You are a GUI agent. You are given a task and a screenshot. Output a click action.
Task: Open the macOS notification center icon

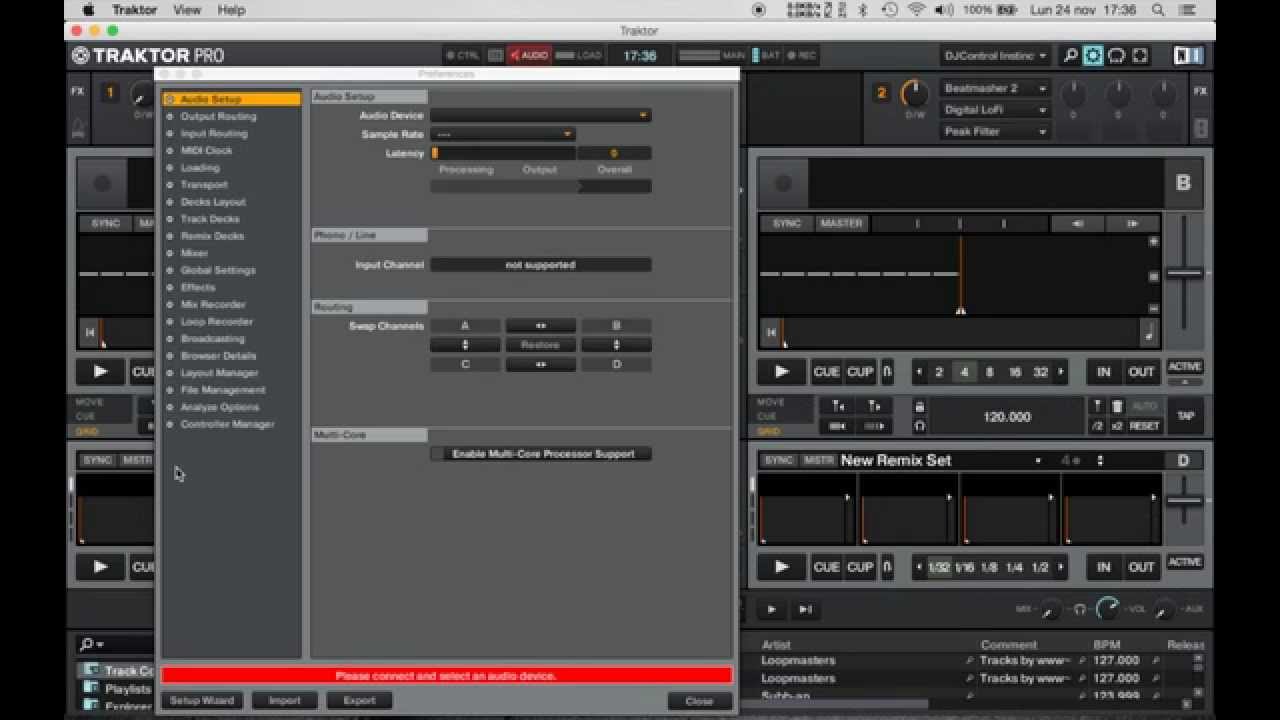(1189, 10)
